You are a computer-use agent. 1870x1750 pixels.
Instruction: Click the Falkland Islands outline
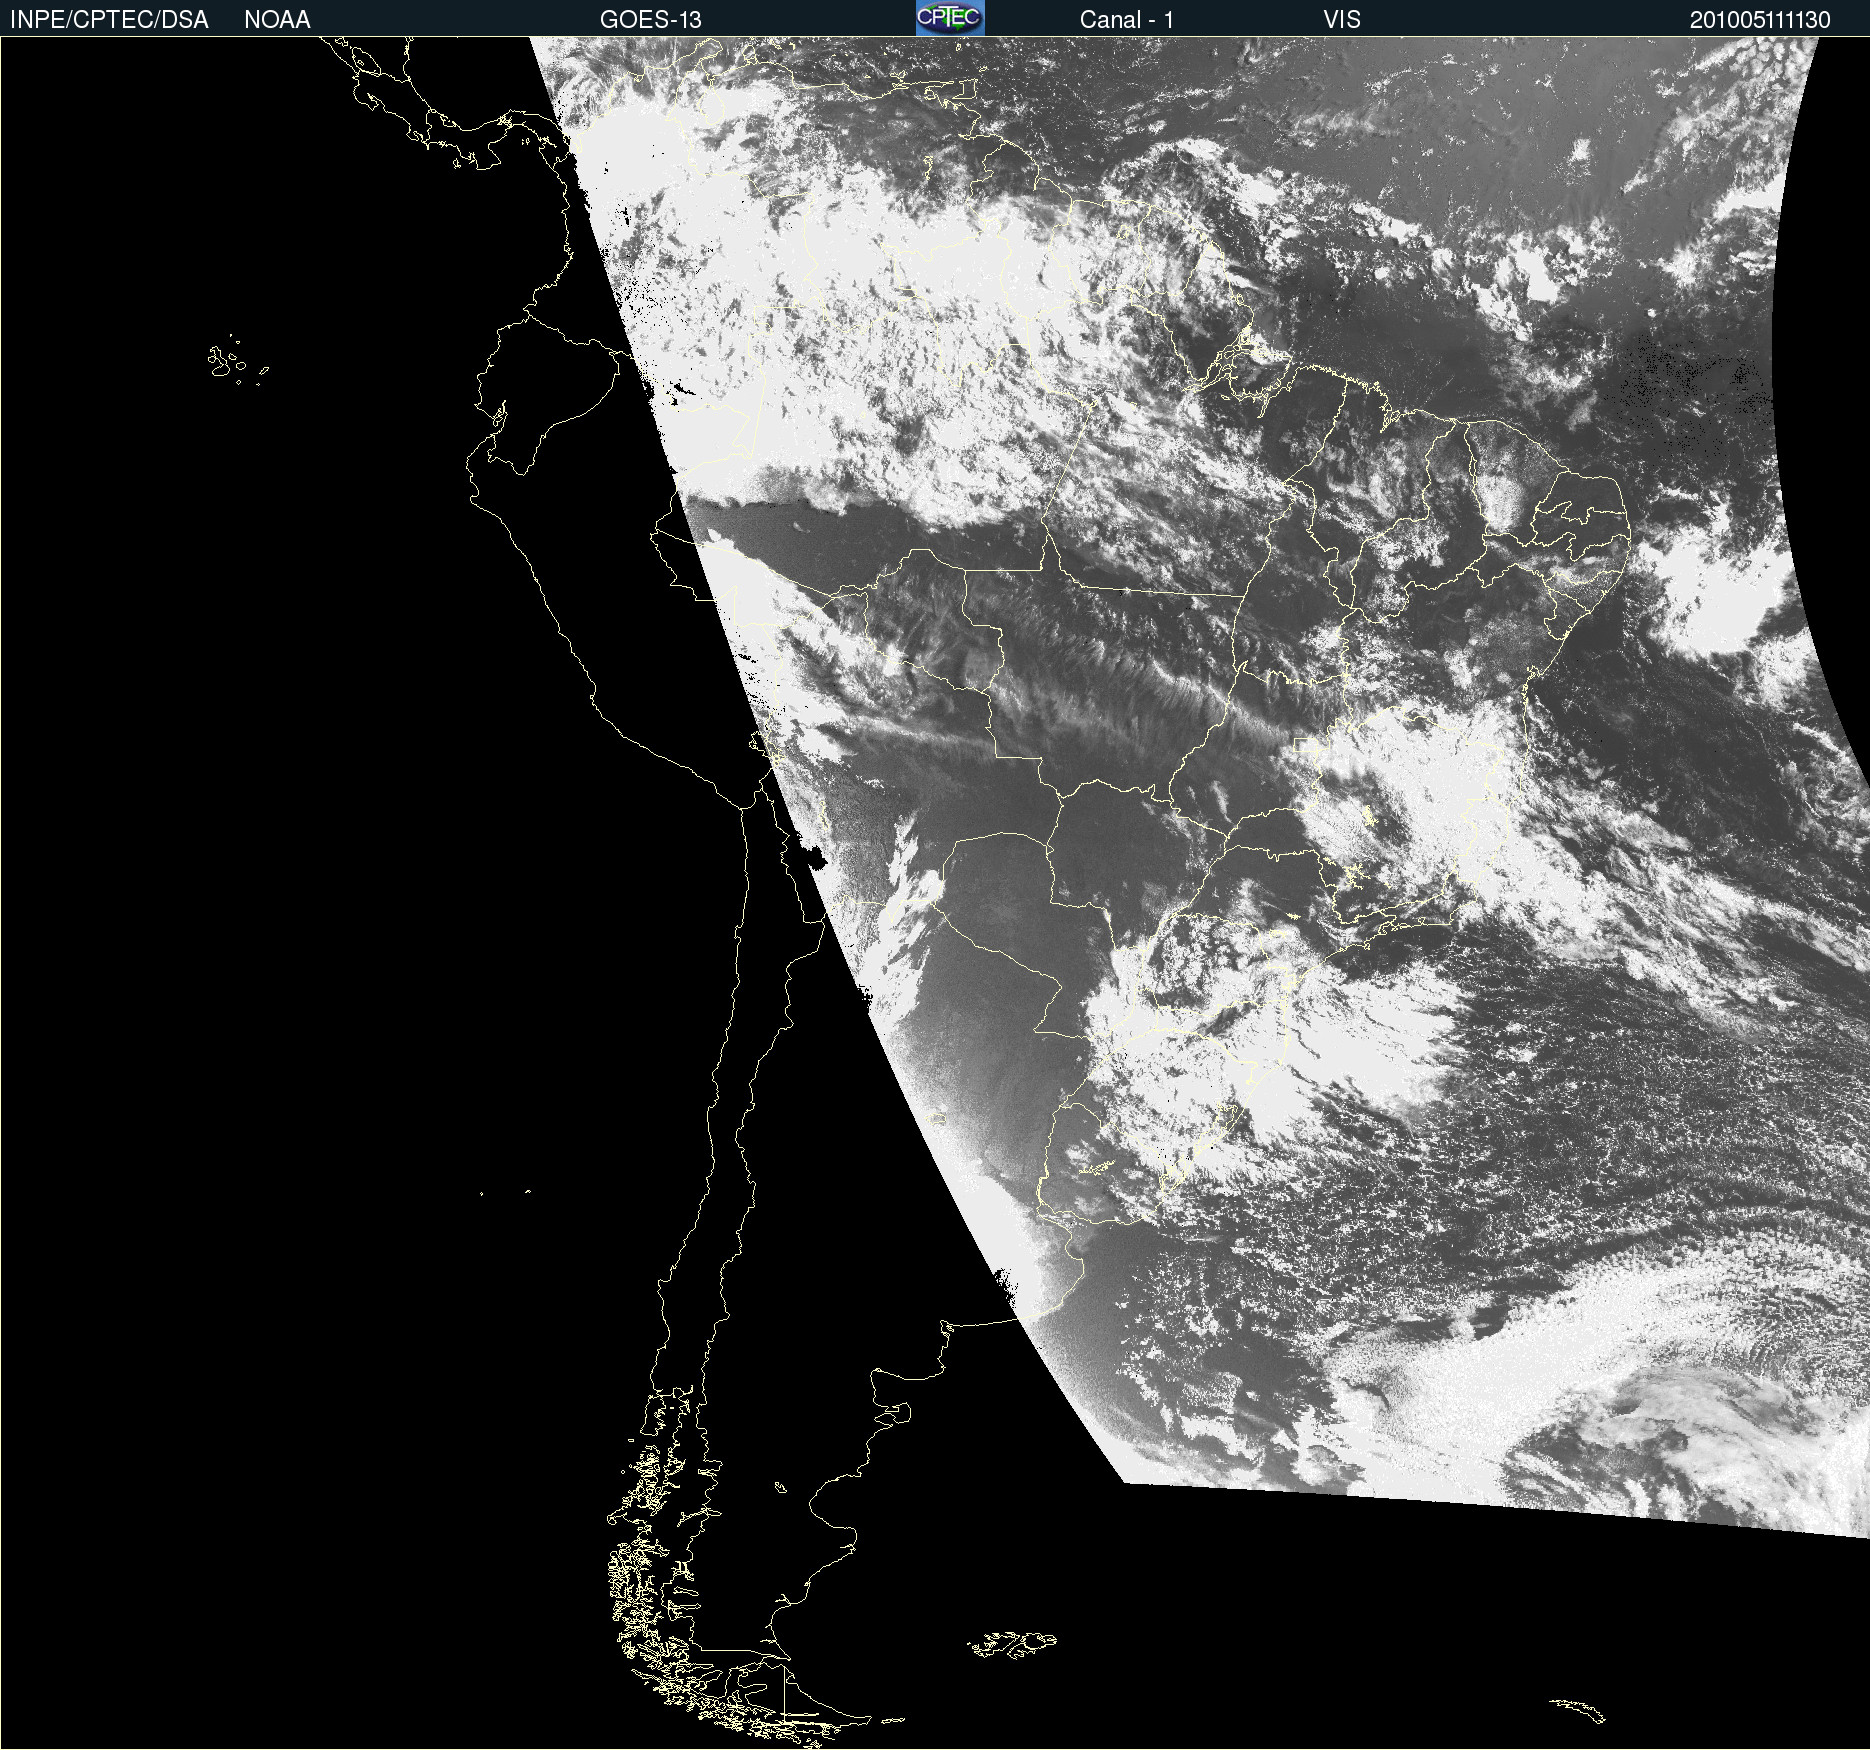pos(1011,1645)
